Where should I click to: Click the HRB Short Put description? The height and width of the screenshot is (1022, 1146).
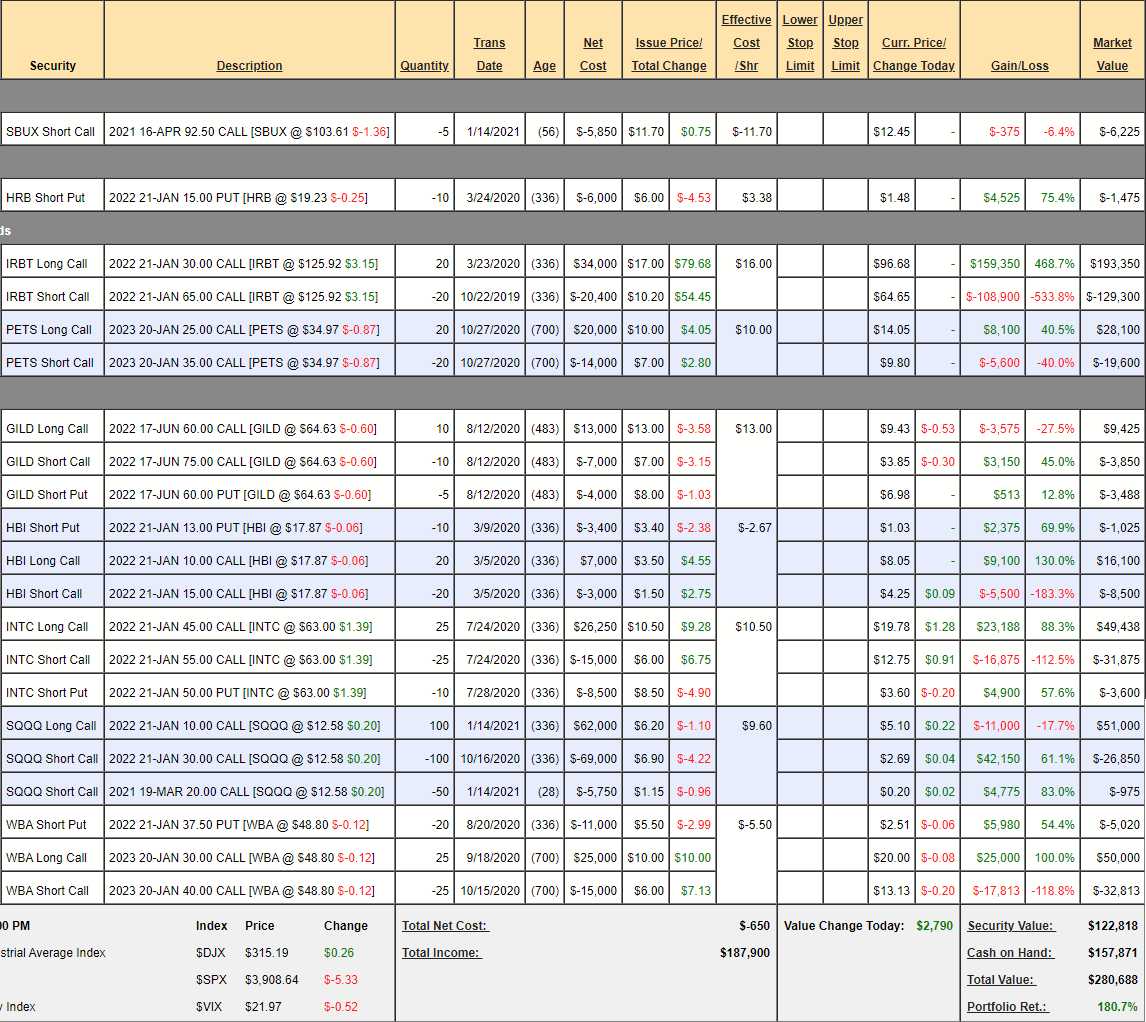(238, 198)
